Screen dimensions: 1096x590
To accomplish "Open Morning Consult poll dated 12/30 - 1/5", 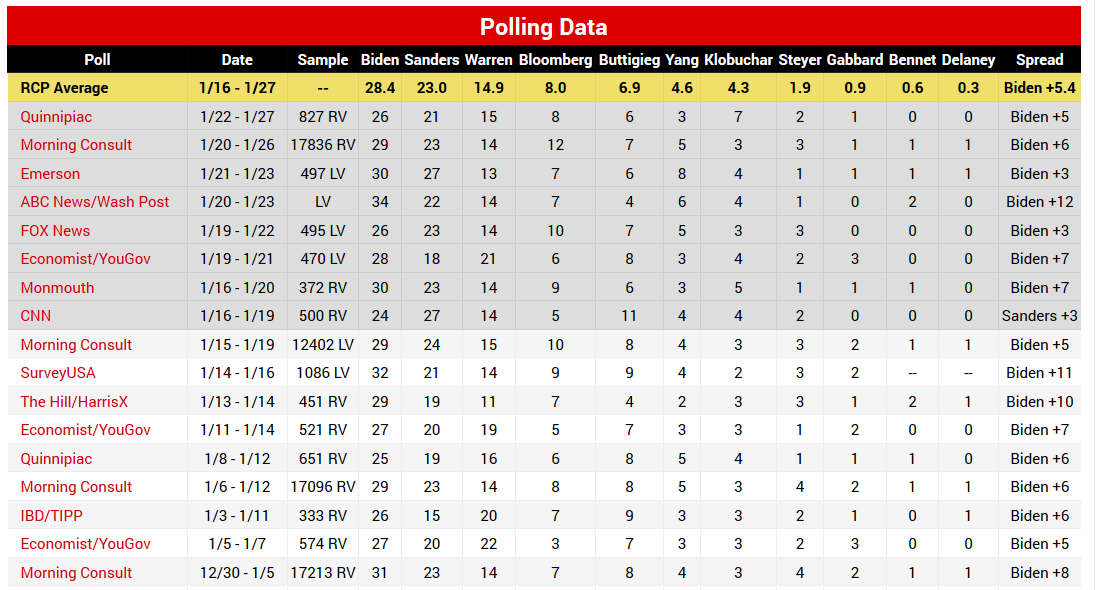I will [76, 573].
